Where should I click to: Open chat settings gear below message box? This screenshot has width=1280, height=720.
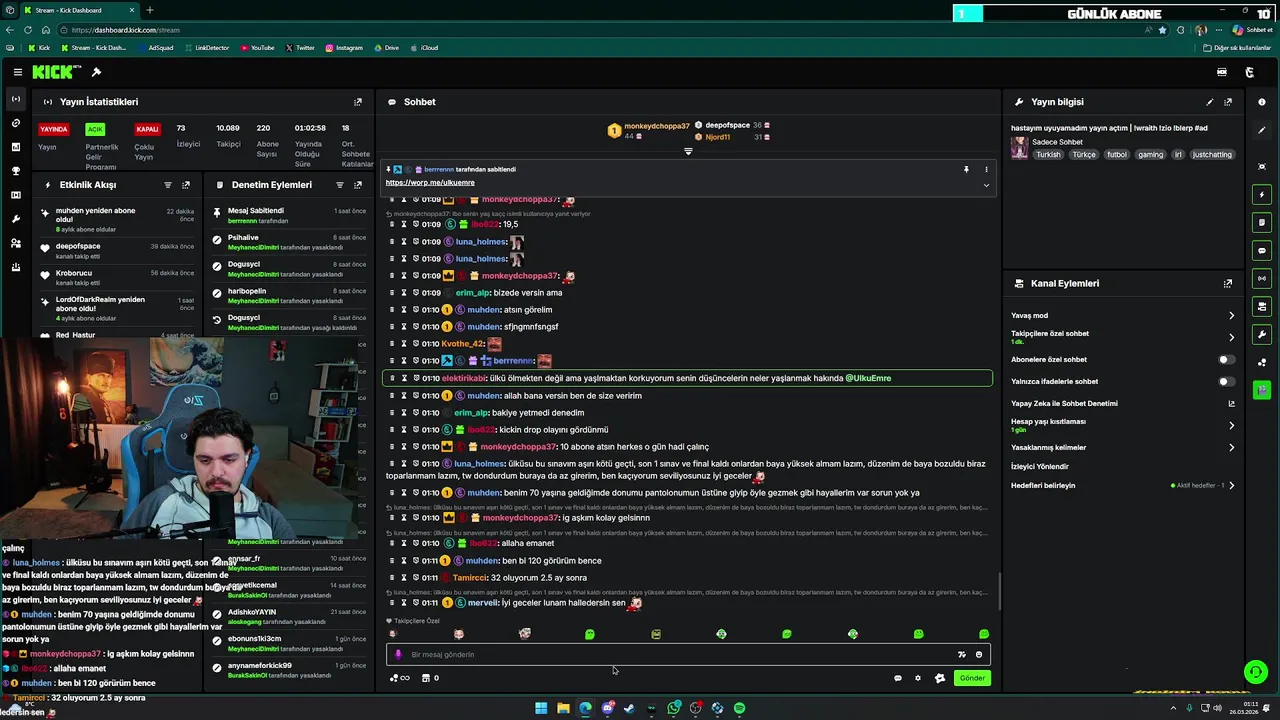(x=918, y=678)
